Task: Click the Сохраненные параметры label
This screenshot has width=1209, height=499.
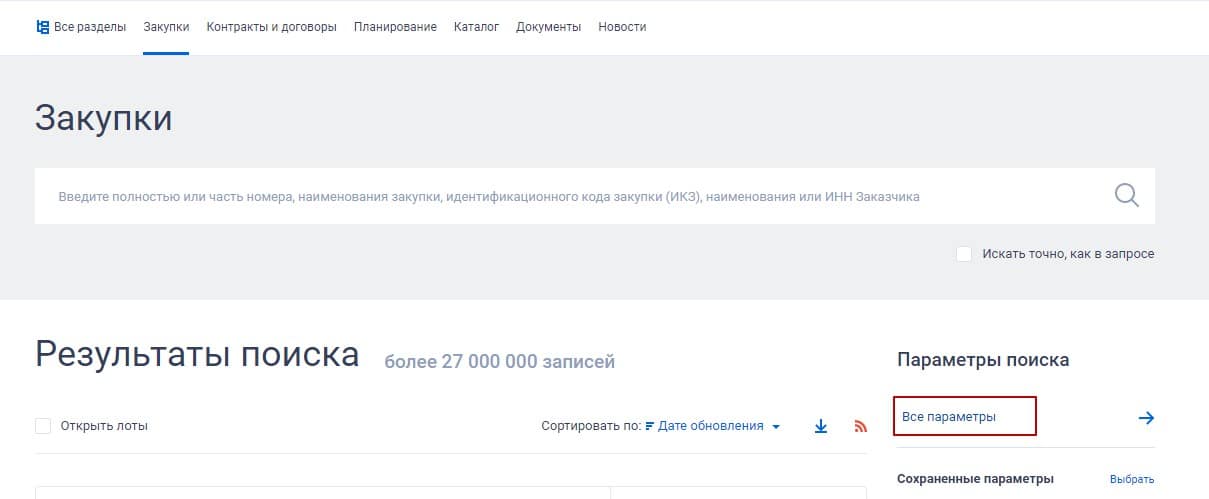Action: coord(976,479)
